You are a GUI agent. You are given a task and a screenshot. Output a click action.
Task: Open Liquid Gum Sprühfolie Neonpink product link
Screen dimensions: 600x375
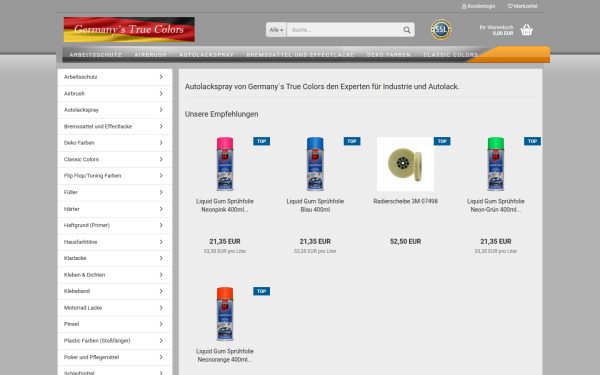[225, 205]
